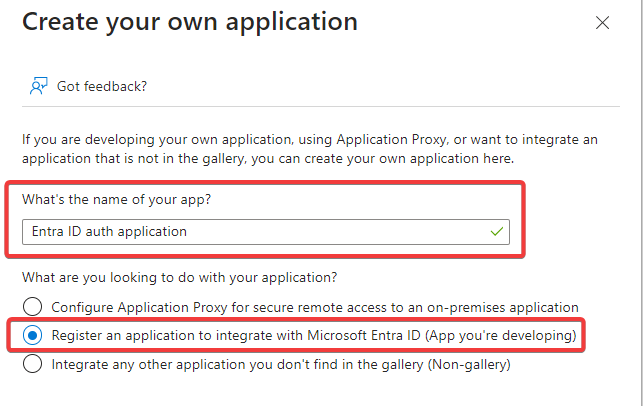
Task: Close the Create your own application panel
Action: (x=602, y=22)
